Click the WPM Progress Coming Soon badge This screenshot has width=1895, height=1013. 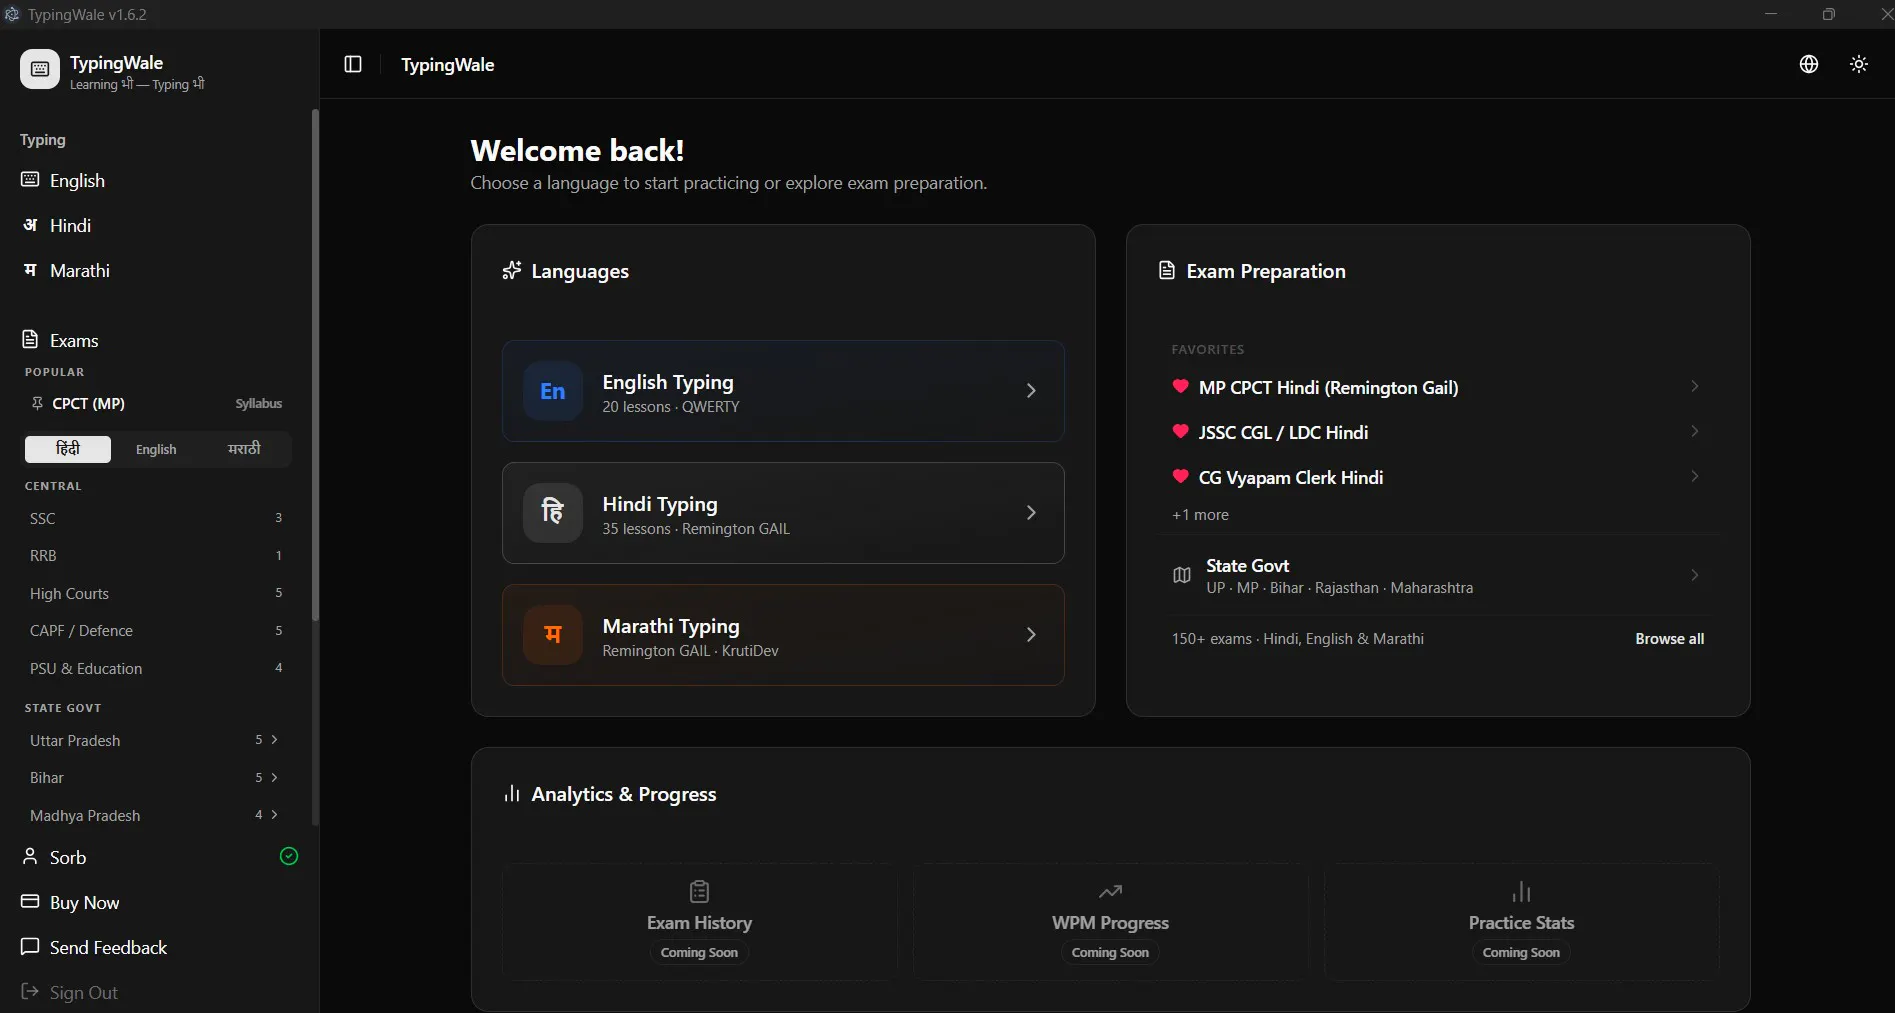click(x=1111, y=953)
